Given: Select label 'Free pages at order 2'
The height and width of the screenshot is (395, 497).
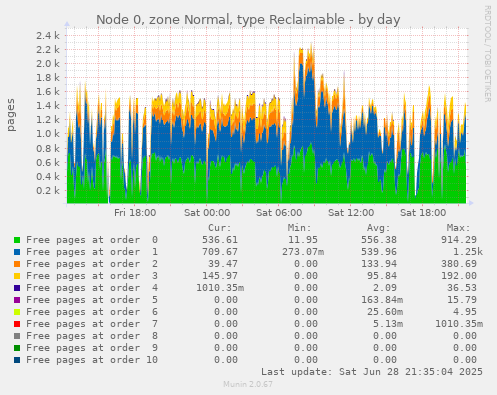Looking at the screenshot, I should 92,264.
